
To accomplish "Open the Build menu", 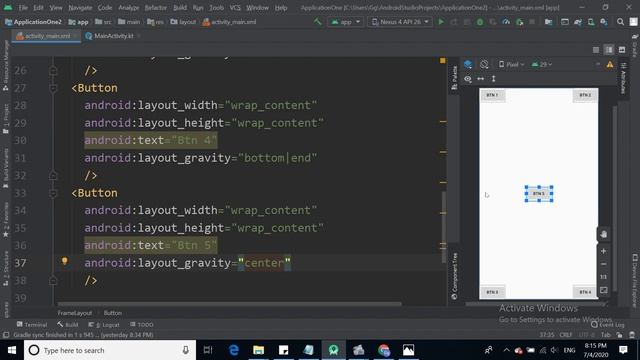I will tap(180, 8).
